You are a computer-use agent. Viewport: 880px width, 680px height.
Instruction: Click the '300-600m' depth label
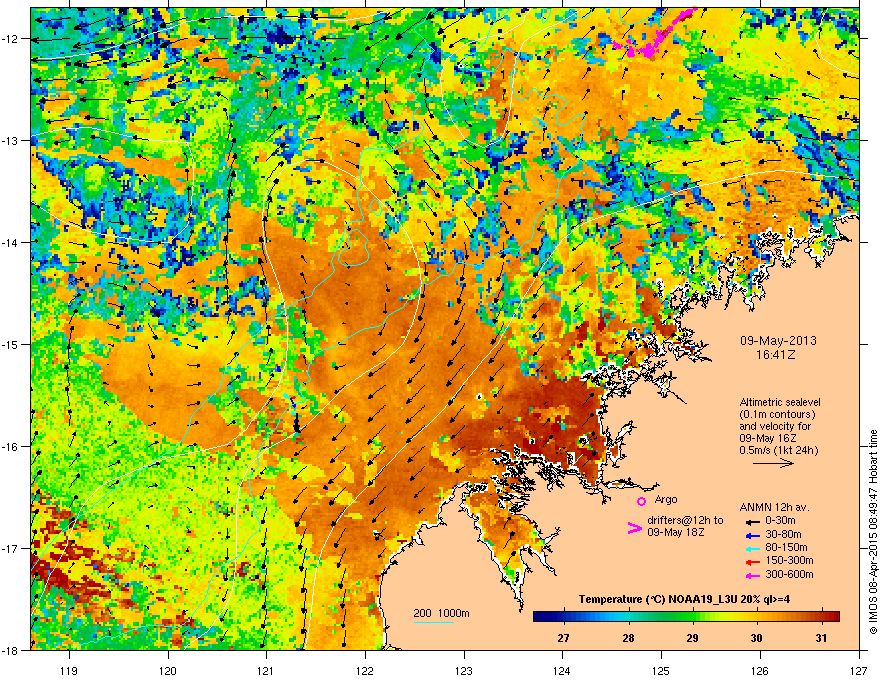click(x=789, y=575)
